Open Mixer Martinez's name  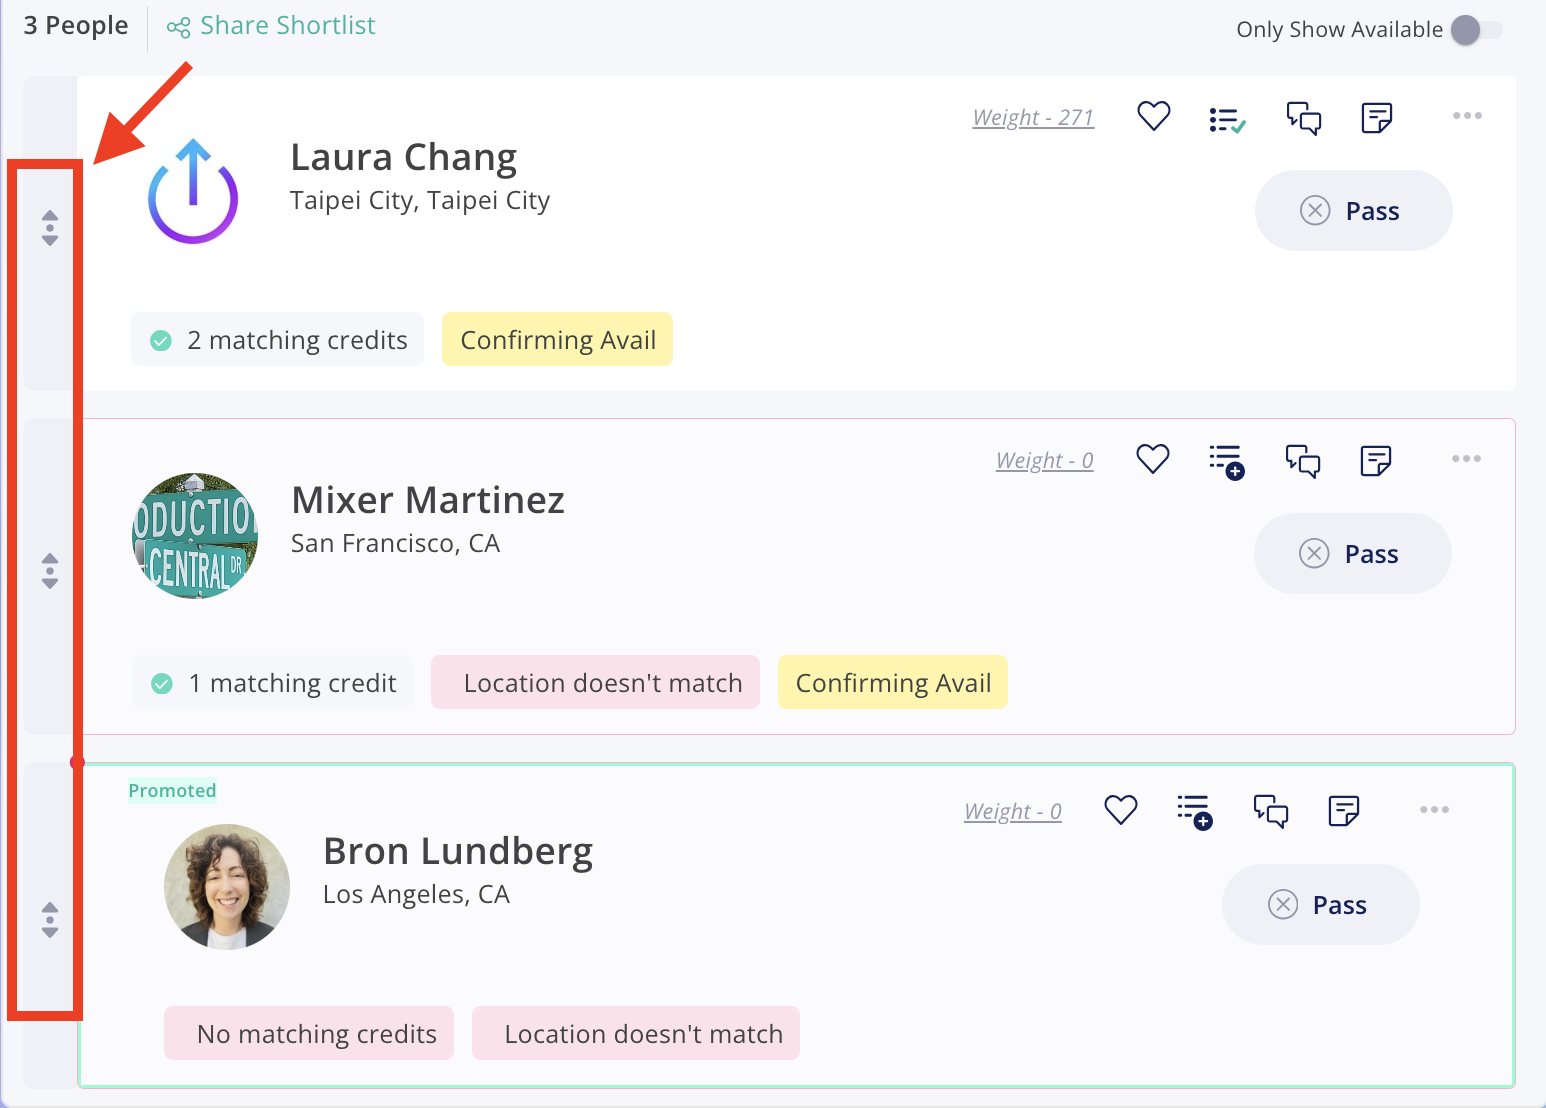[x=428, y=500]
